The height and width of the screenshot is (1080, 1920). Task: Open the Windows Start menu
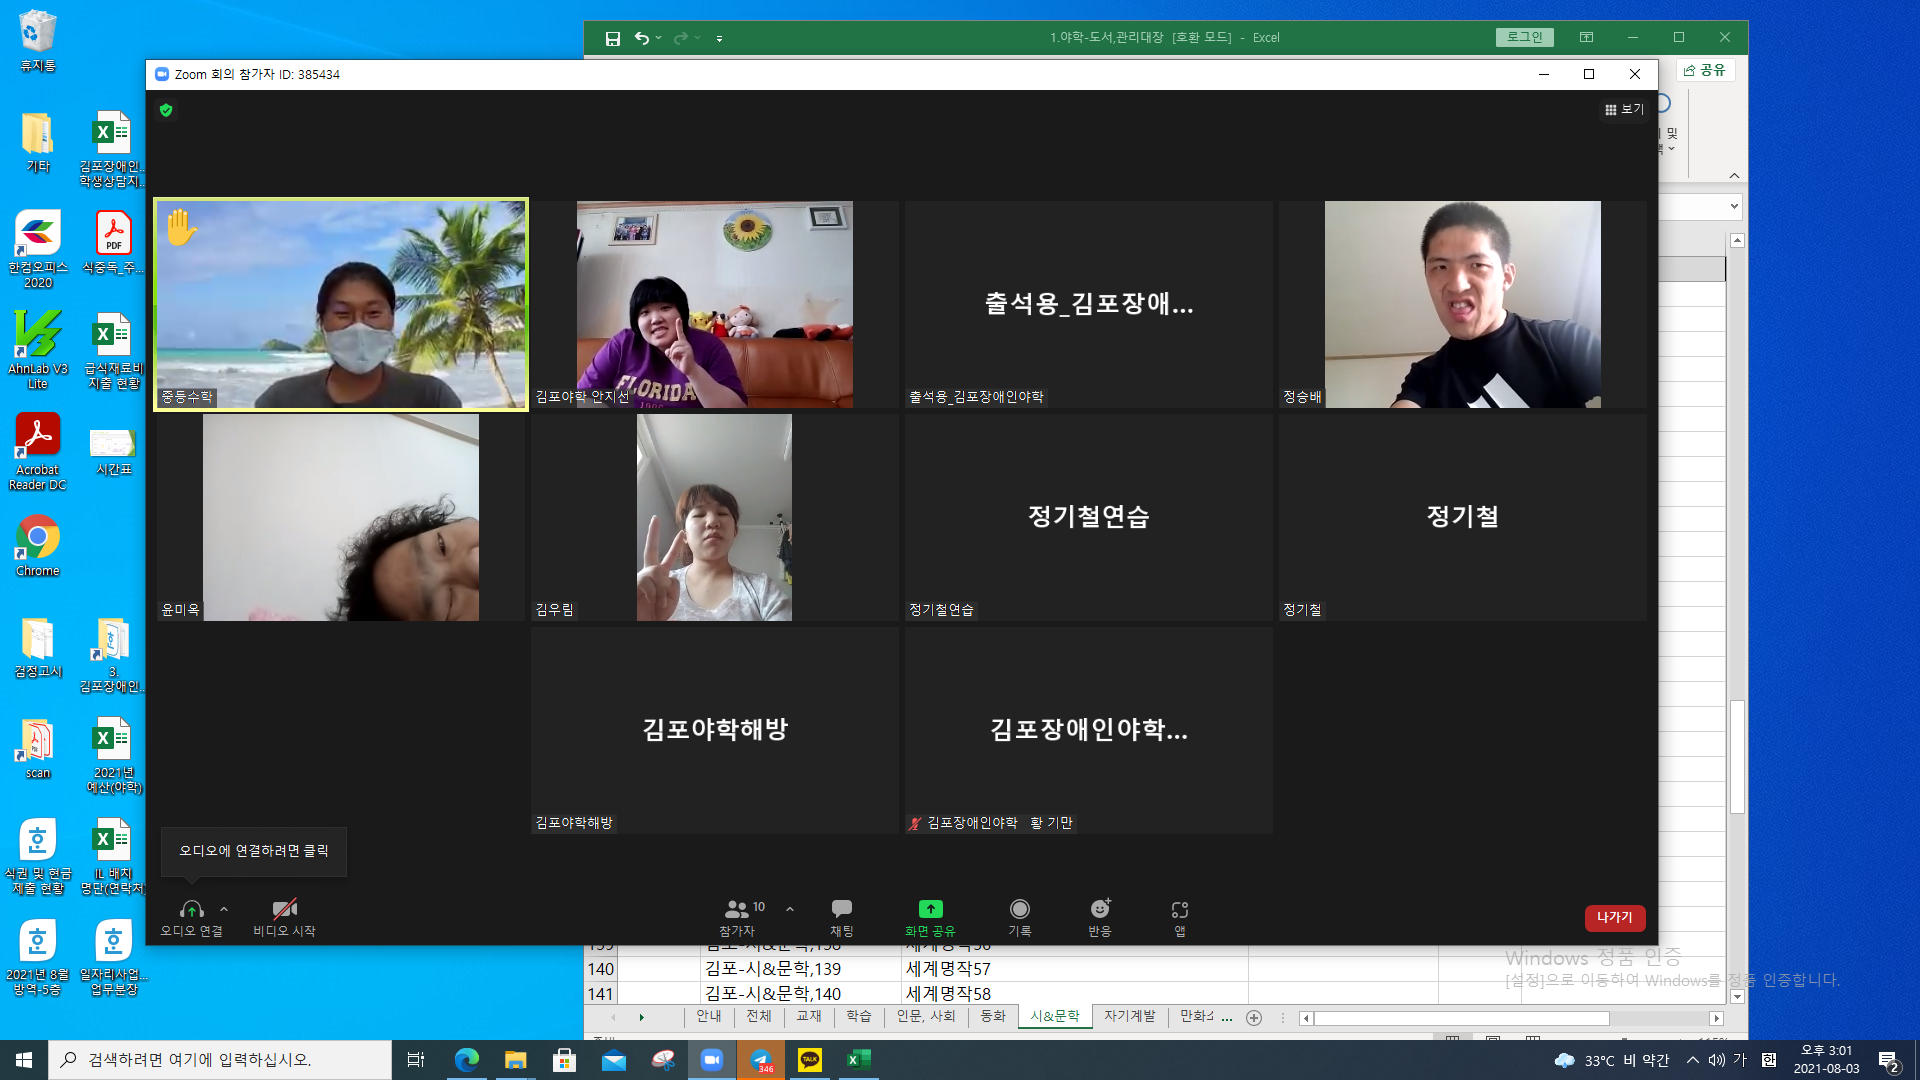coord(24,1059)
